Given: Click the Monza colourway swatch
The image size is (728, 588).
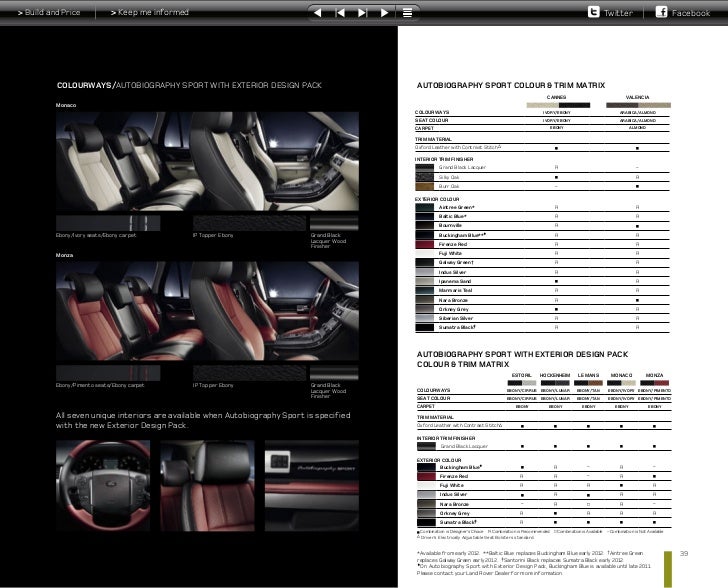Looking at the screenshot, I should point(655,383).
